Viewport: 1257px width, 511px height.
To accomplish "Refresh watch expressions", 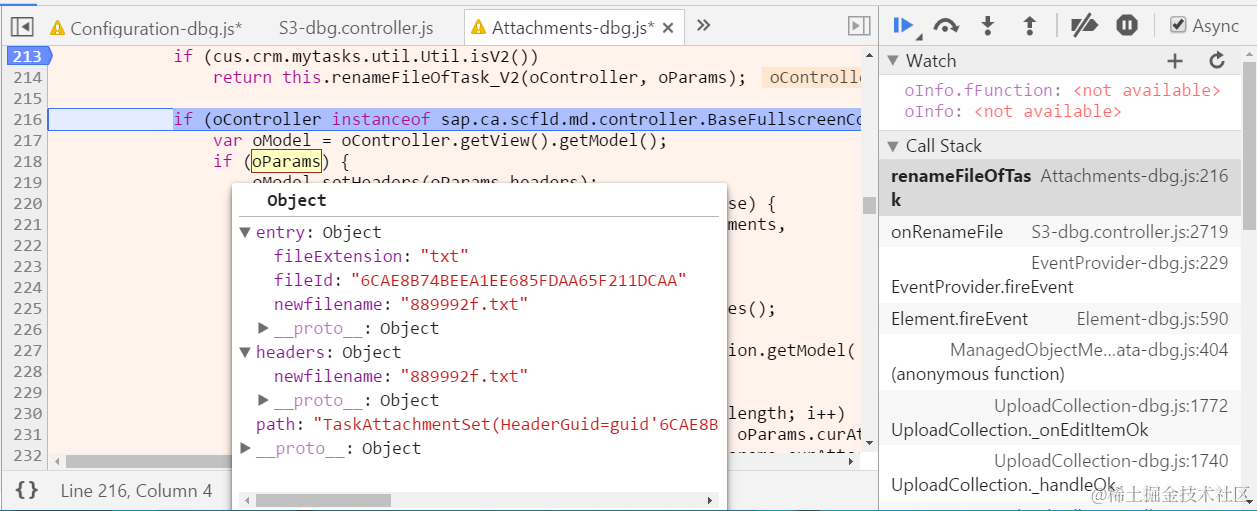I will click(1217, 61).
